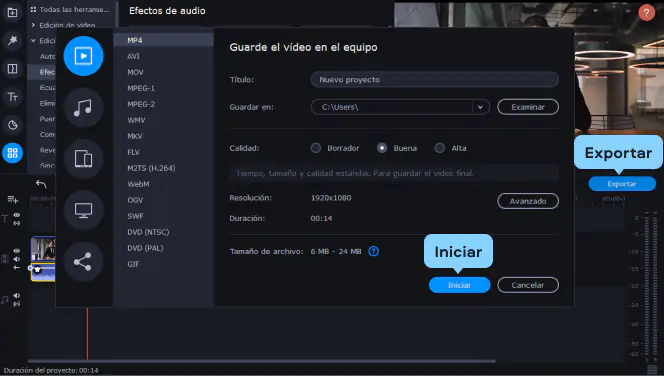Screen dimensions: 664x376
Task: Click the timeline horizontal scrollbar
Action: 262,362
